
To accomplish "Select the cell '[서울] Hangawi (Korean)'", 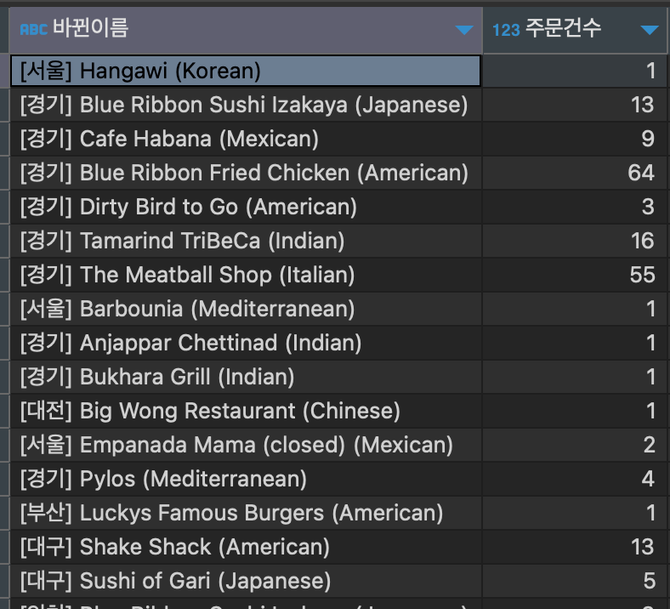I will (246, 71).
